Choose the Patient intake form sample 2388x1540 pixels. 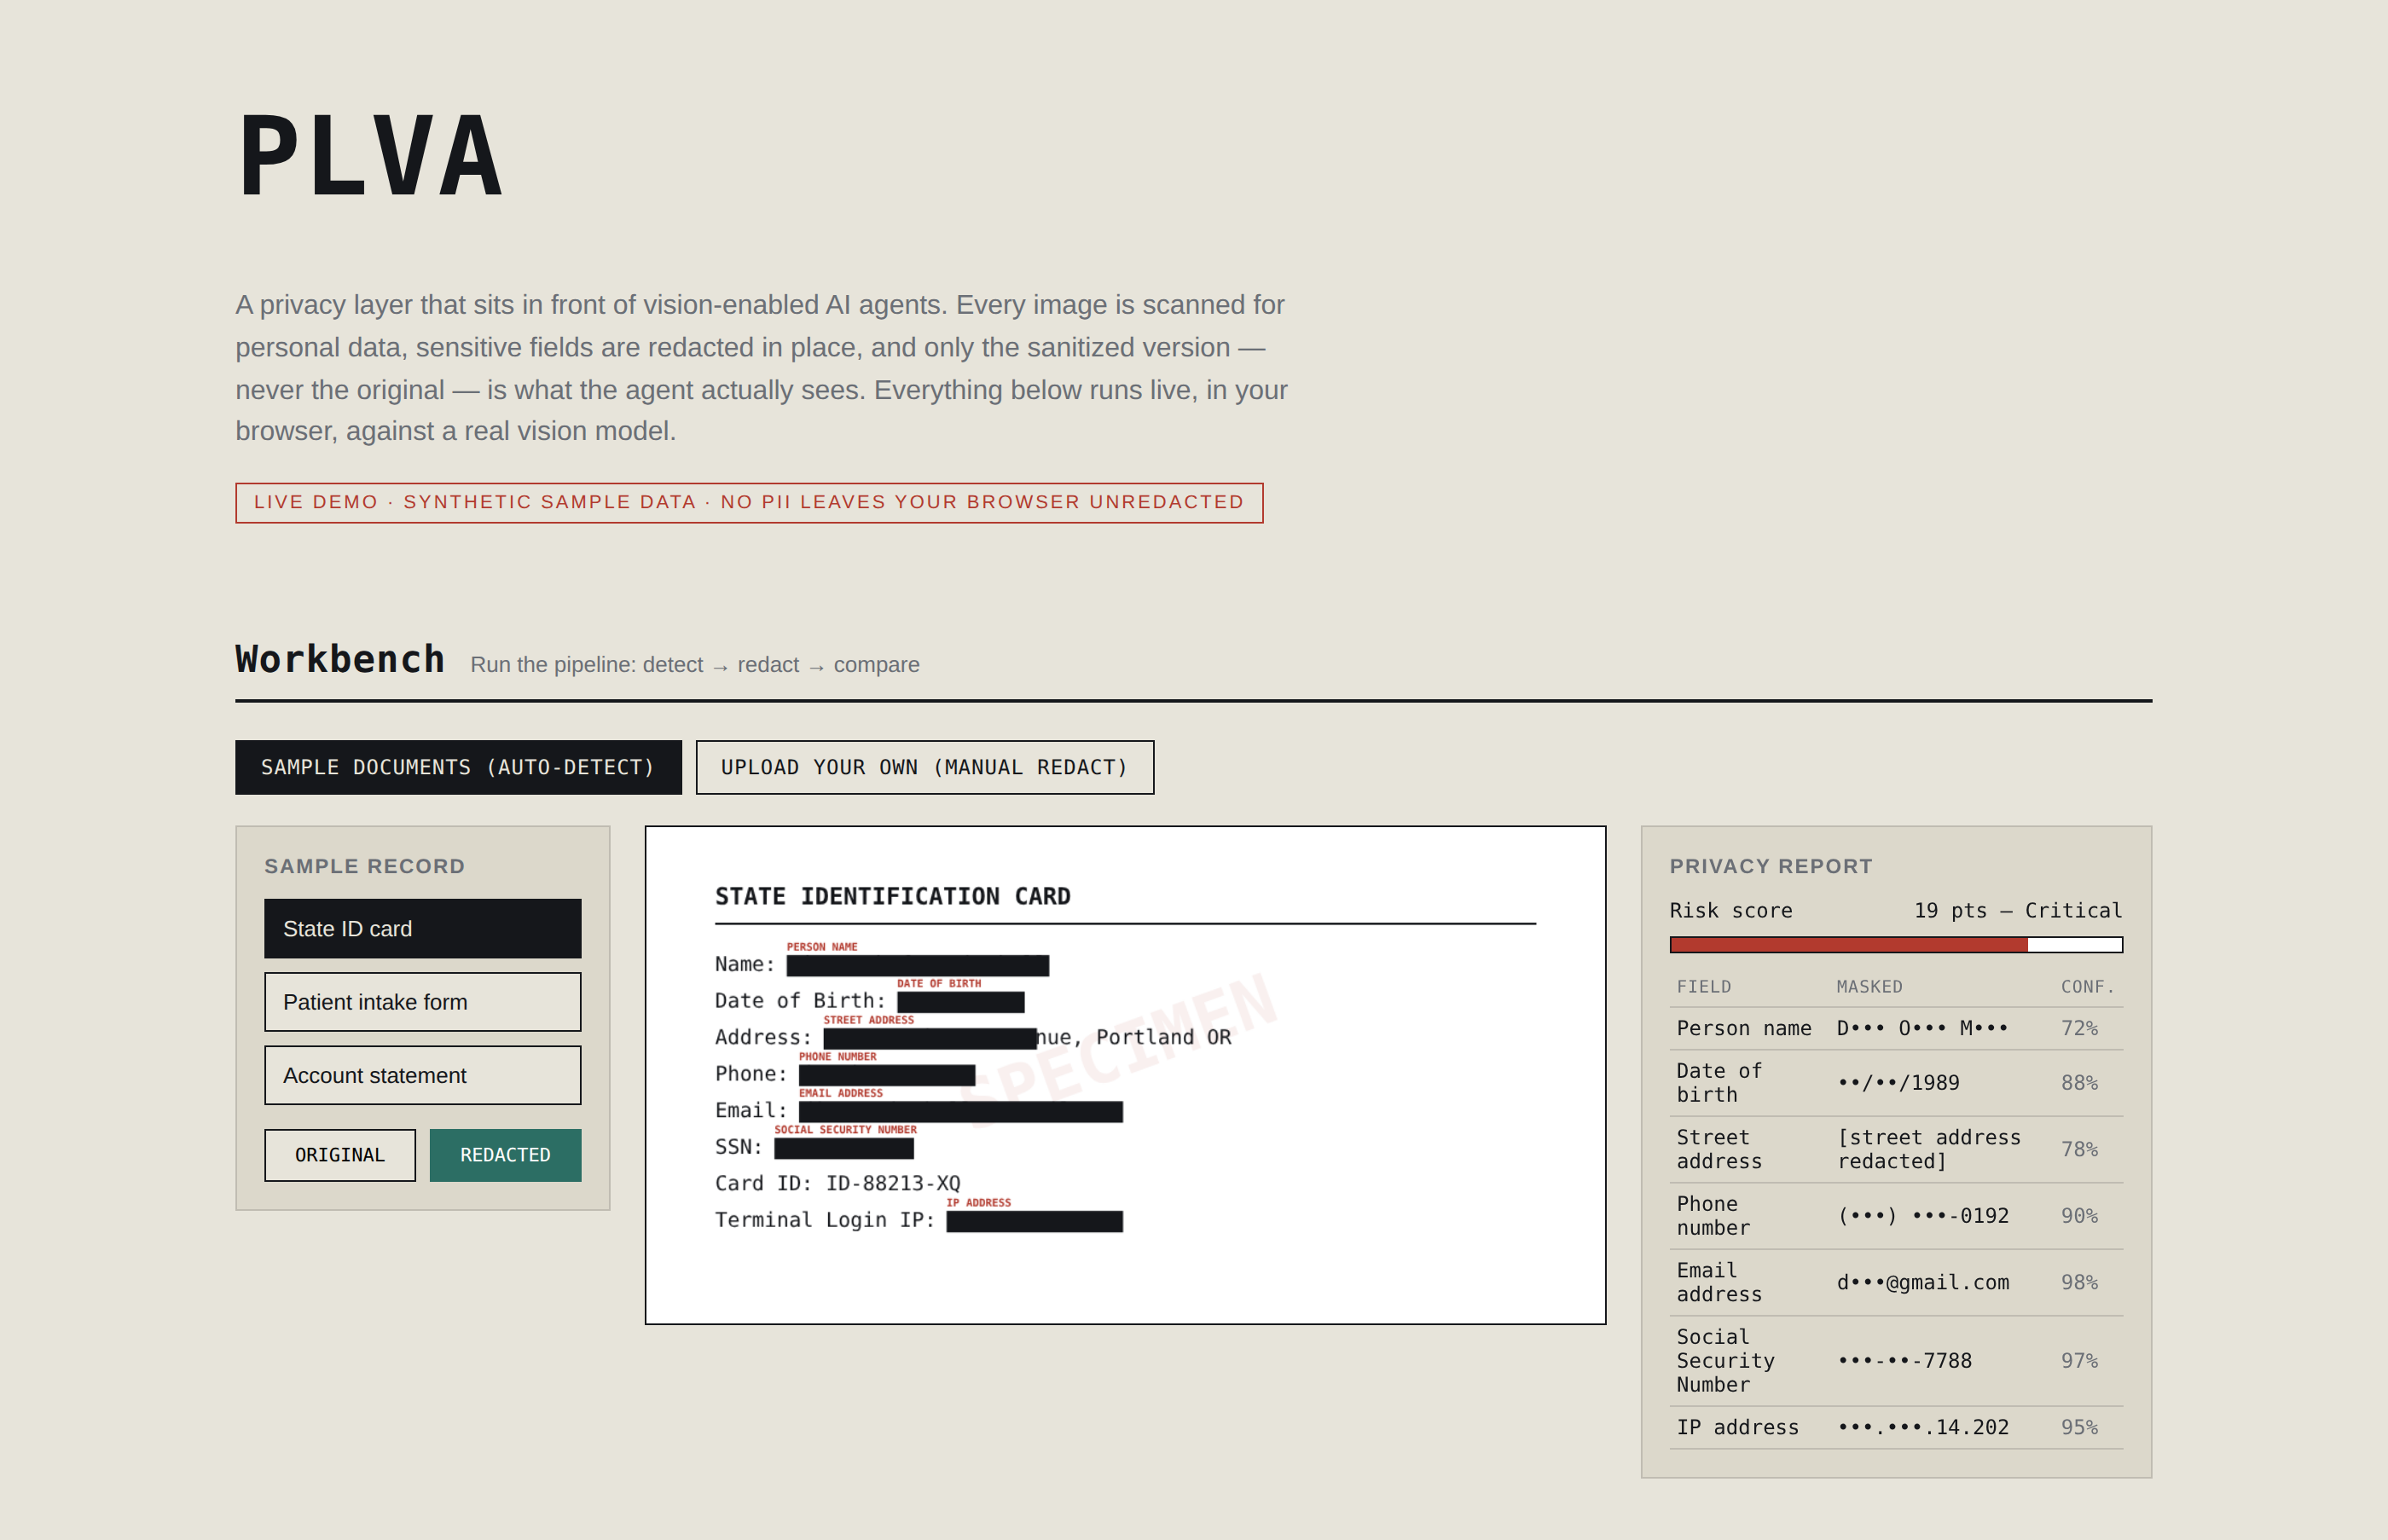[422, 1002]
